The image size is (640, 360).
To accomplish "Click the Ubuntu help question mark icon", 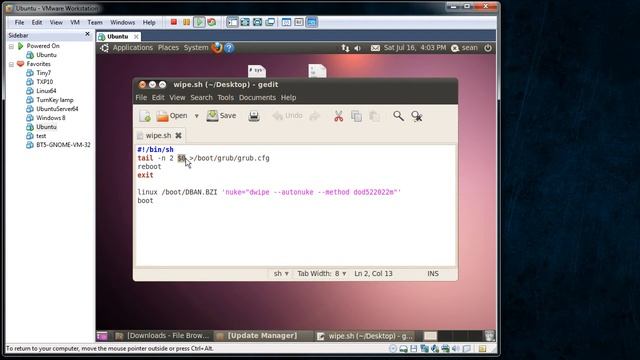I will pos(229,48).
